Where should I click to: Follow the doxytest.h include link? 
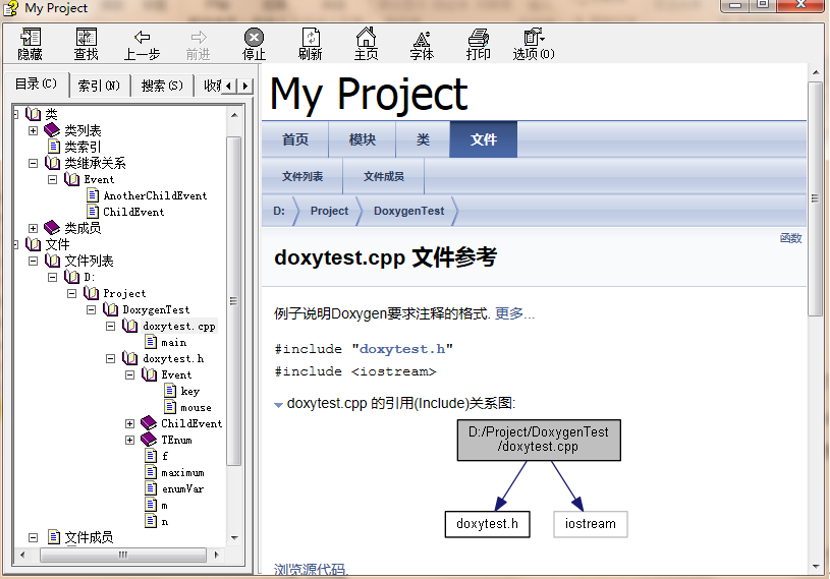click(x=402, y=349)
